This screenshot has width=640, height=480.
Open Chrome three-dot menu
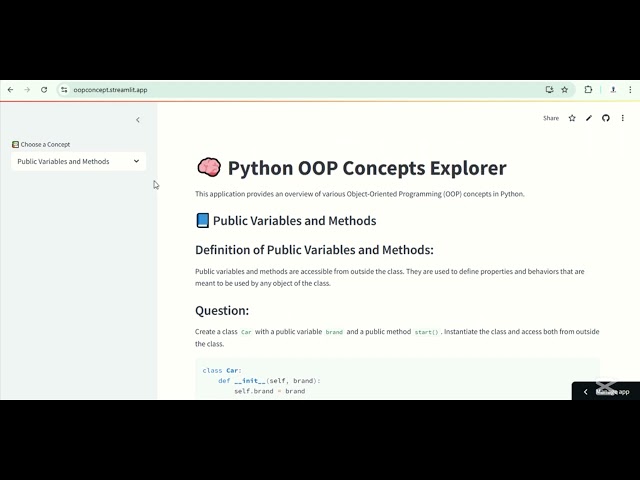pyautogui.click(x=630, y=90)
